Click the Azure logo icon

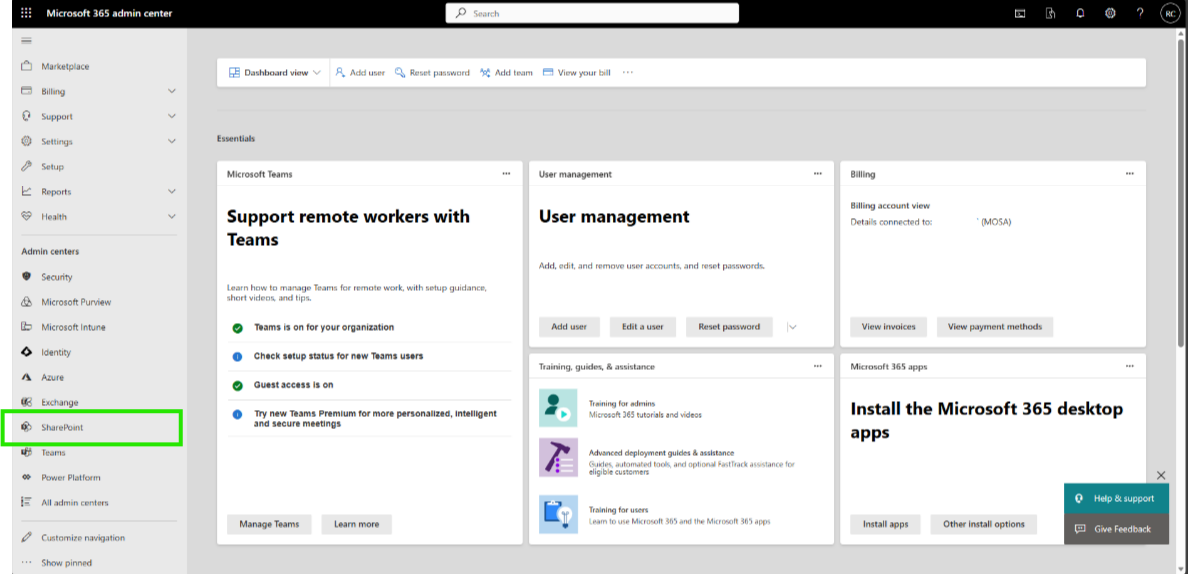pos(27,376)
